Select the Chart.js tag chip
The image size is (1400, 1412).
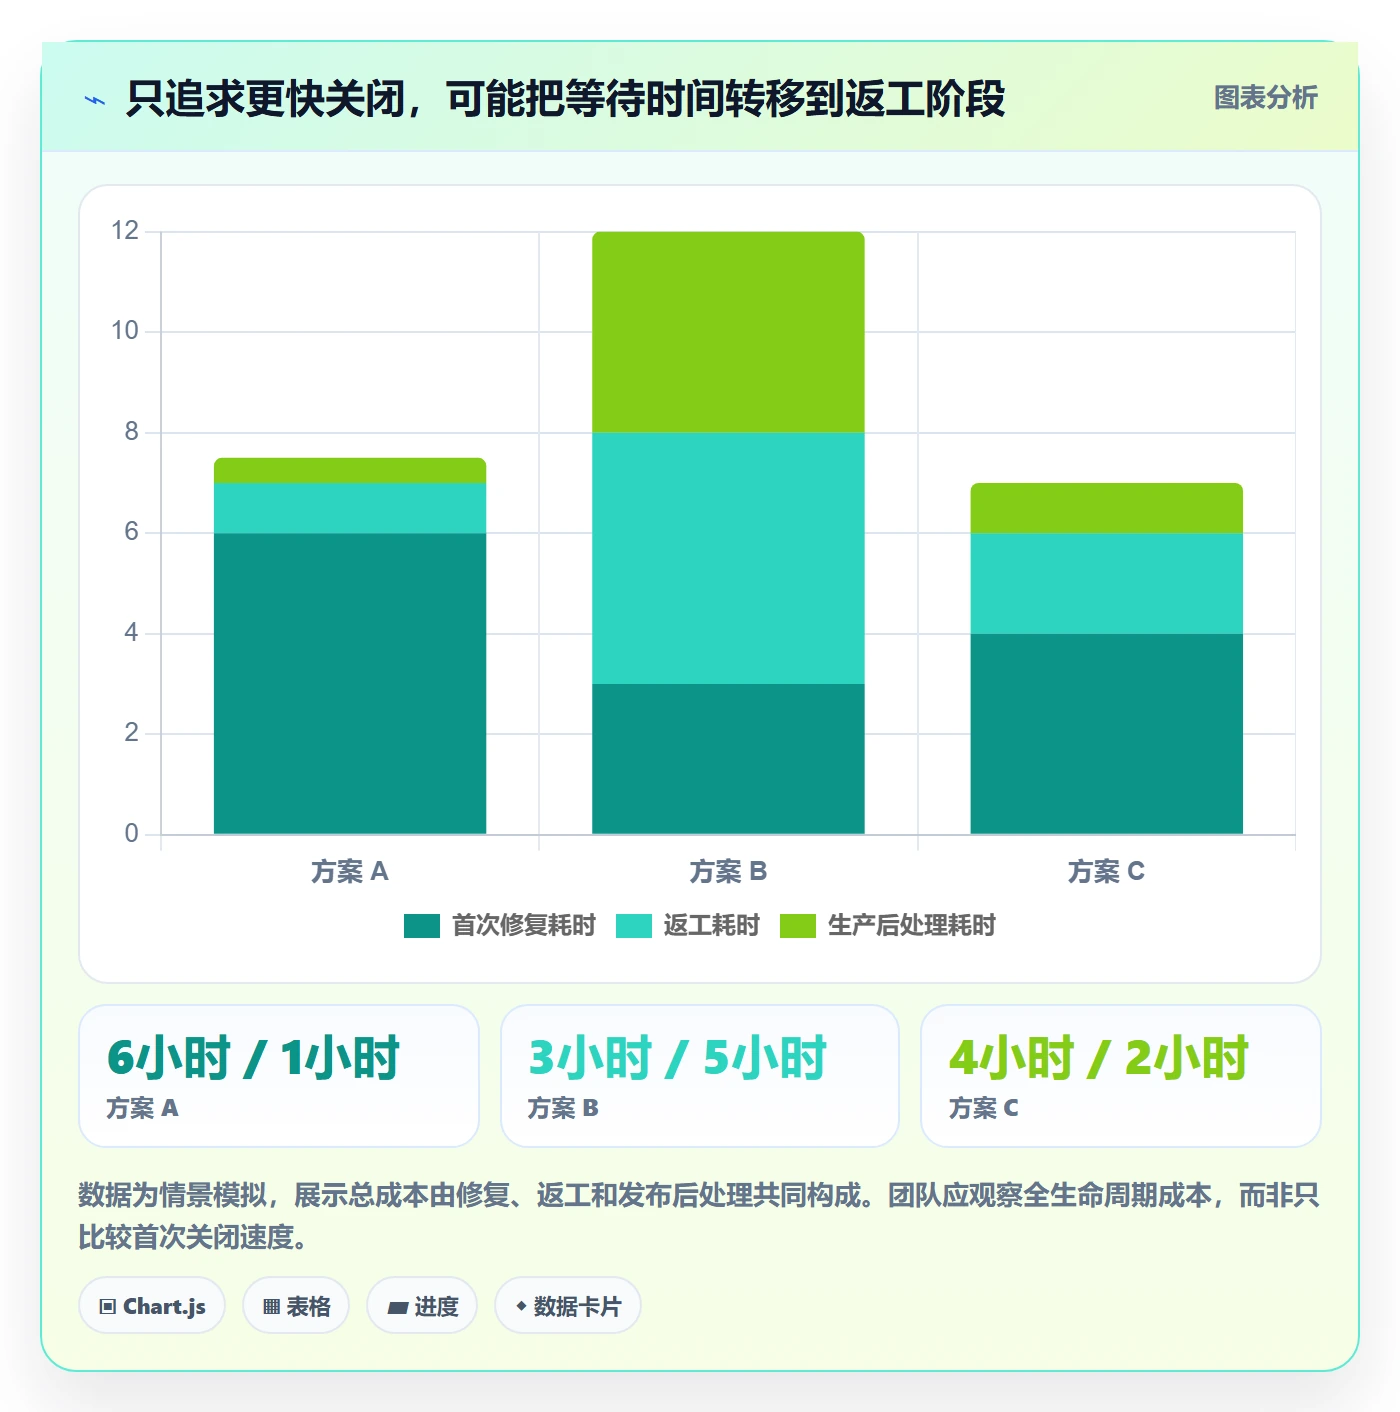(x=152, y=1306)
